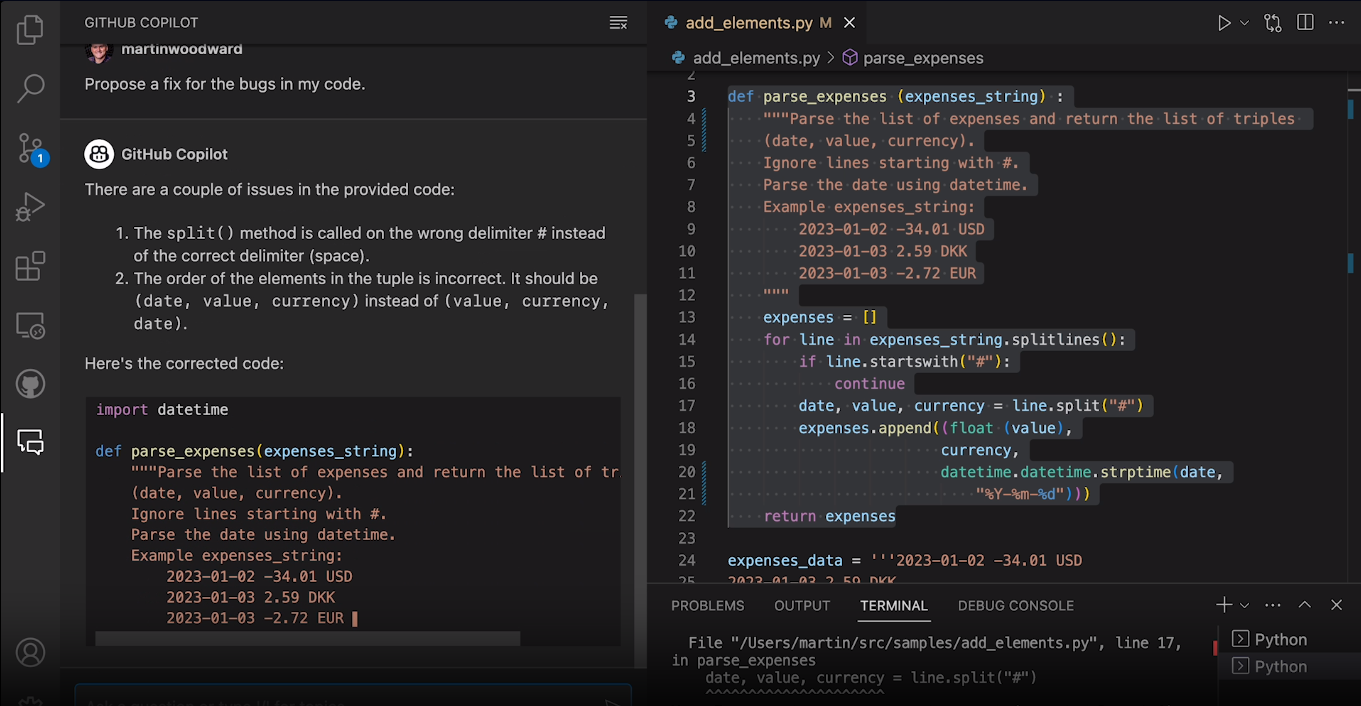Open more editor actions with the ellipsis
The image size is (1361, 706).
pos(1337,22)
